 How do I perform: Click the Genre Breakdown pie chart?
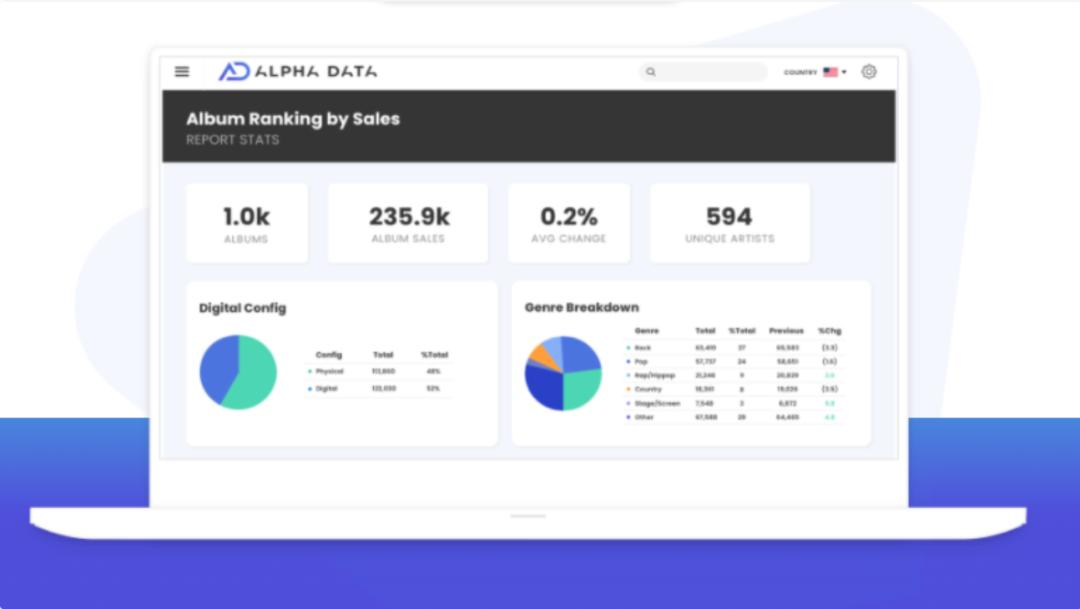563,373
